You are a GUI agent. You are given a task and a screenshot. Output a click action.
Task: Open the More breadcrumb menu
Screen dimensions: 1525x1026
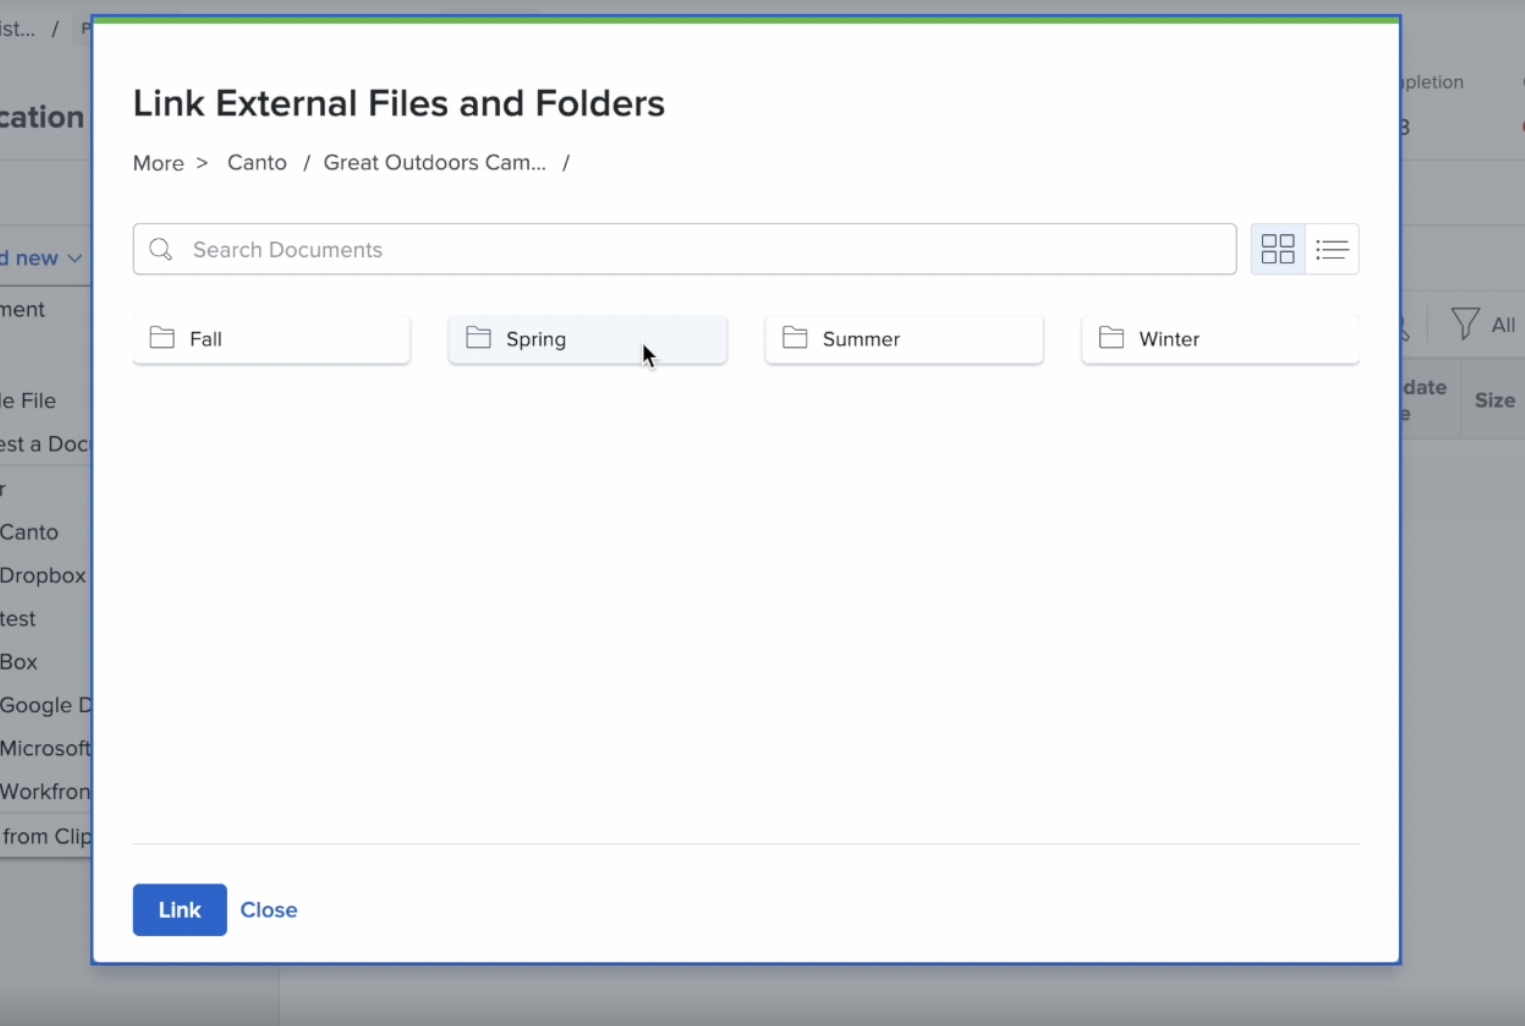158,162
